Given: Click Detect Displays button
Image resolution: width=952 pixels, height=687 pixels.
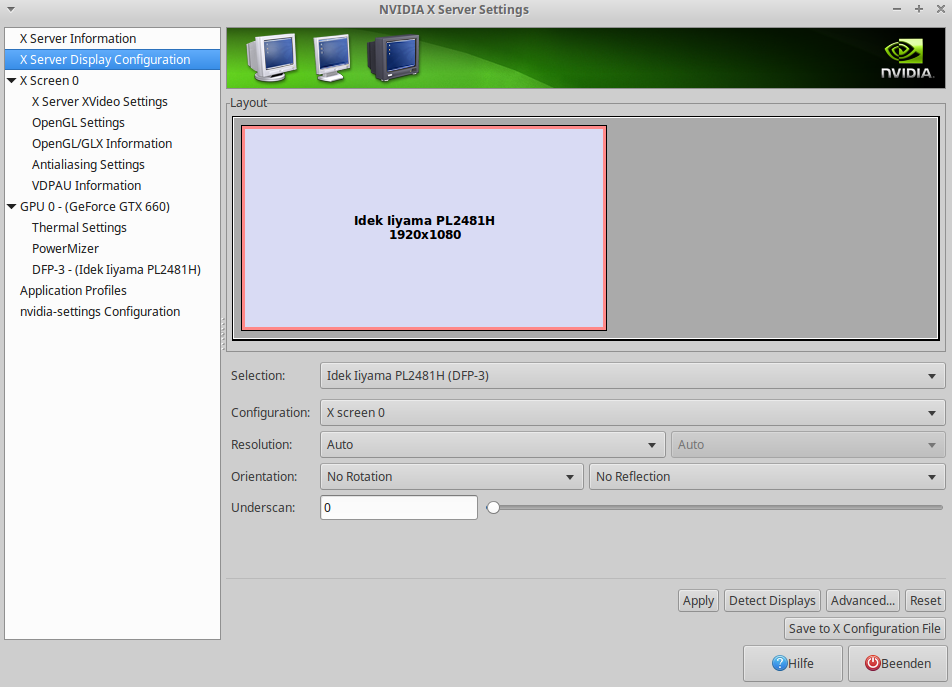Looking at the screenshot, I should (772, 600).
